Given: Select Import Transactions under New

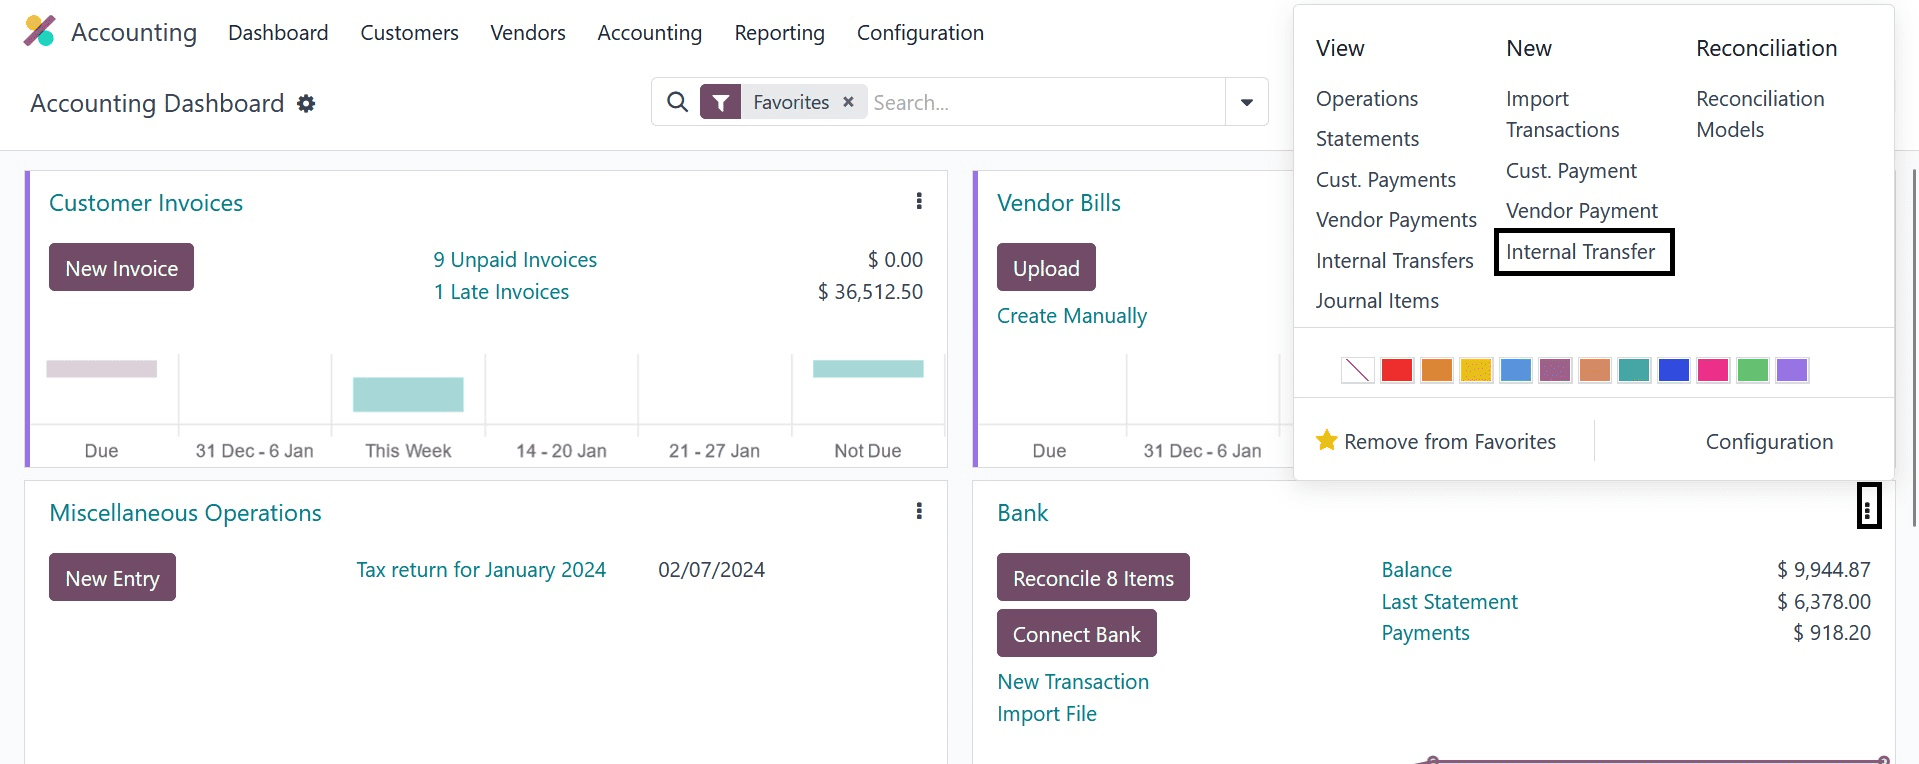Looking at the screenshot, I should click(1563, 114).
